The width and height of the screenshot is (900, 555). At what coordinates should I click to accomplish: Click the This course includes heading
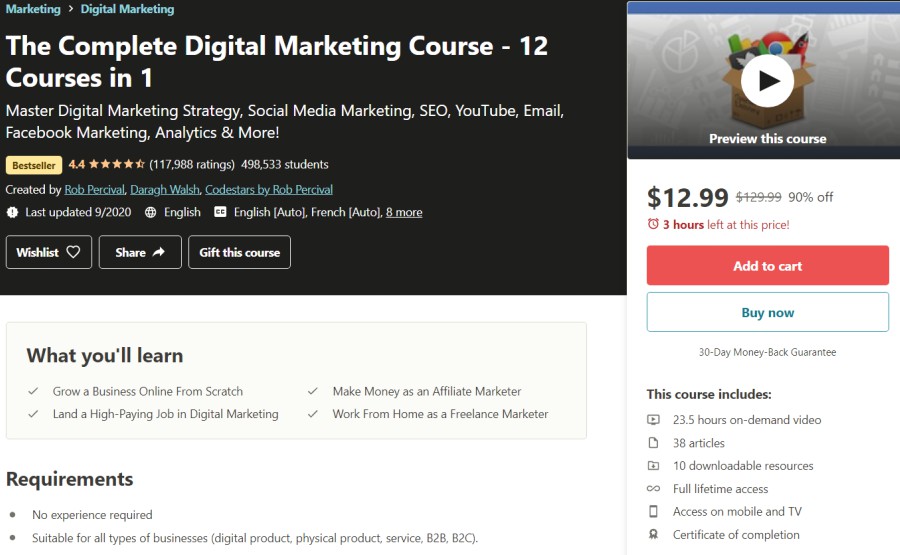pyautogui.click(x=709, y=394)
